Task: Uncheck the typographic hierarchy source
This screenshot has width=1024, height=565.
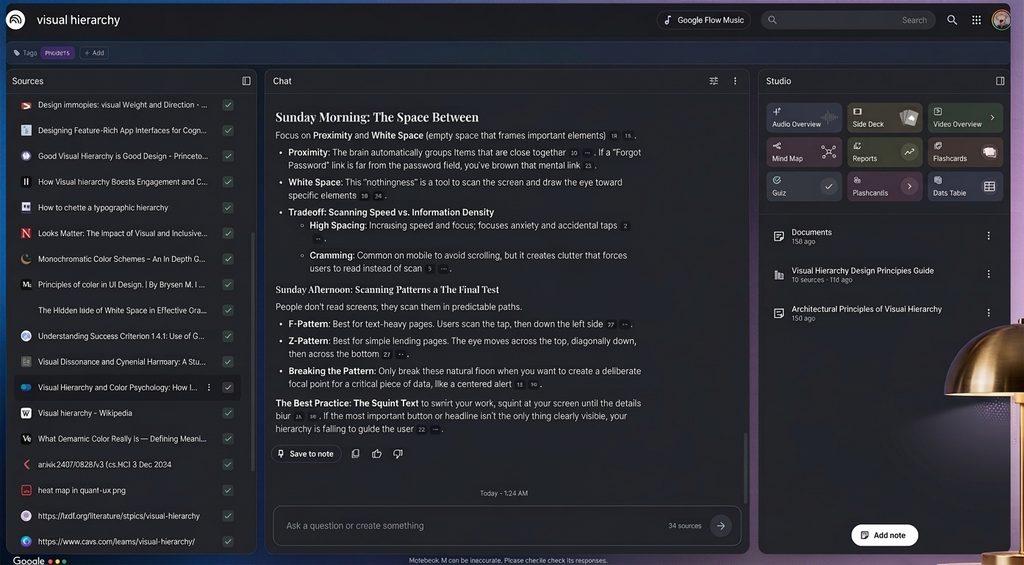Action: (x=228, y=208)
